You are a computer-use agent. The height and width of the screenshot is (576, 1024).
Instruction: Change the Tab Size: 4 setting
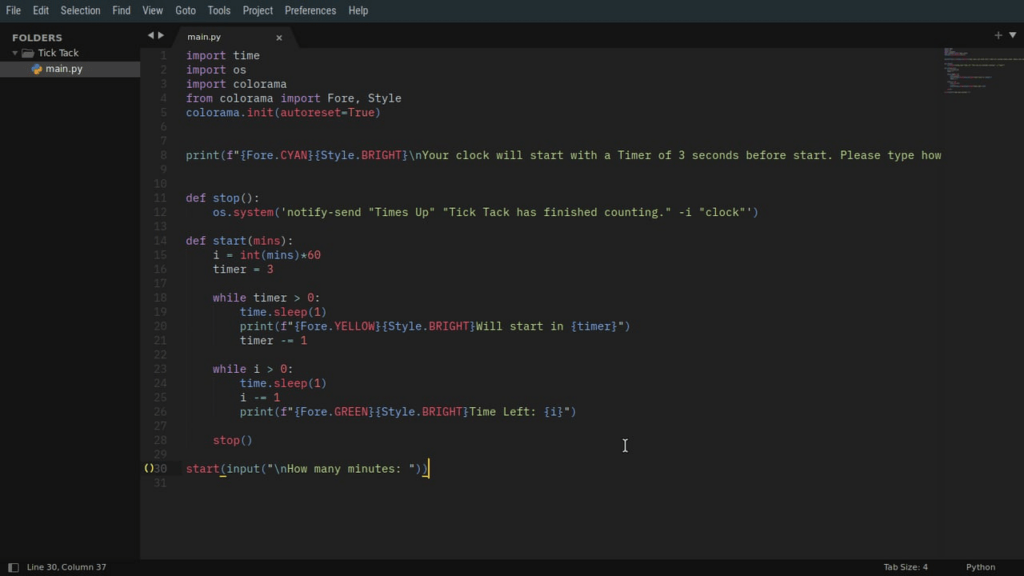pos(905,567)
